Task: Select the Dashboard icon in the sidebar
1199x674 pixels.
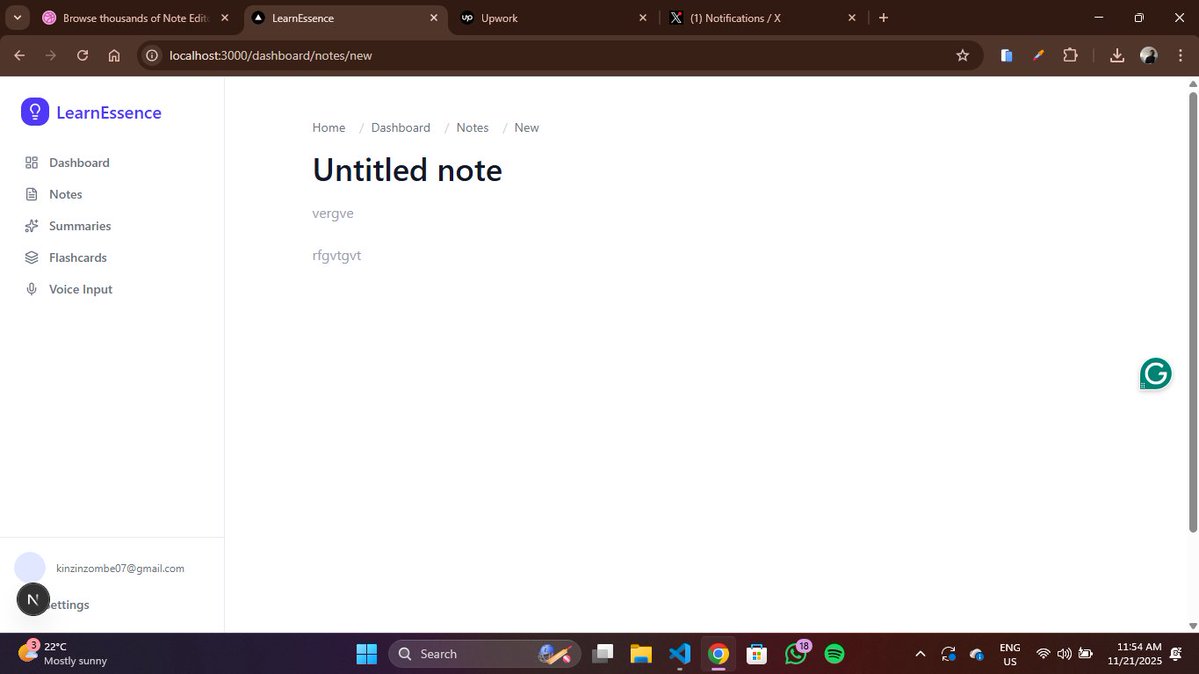Action: (x=31, y=162)
